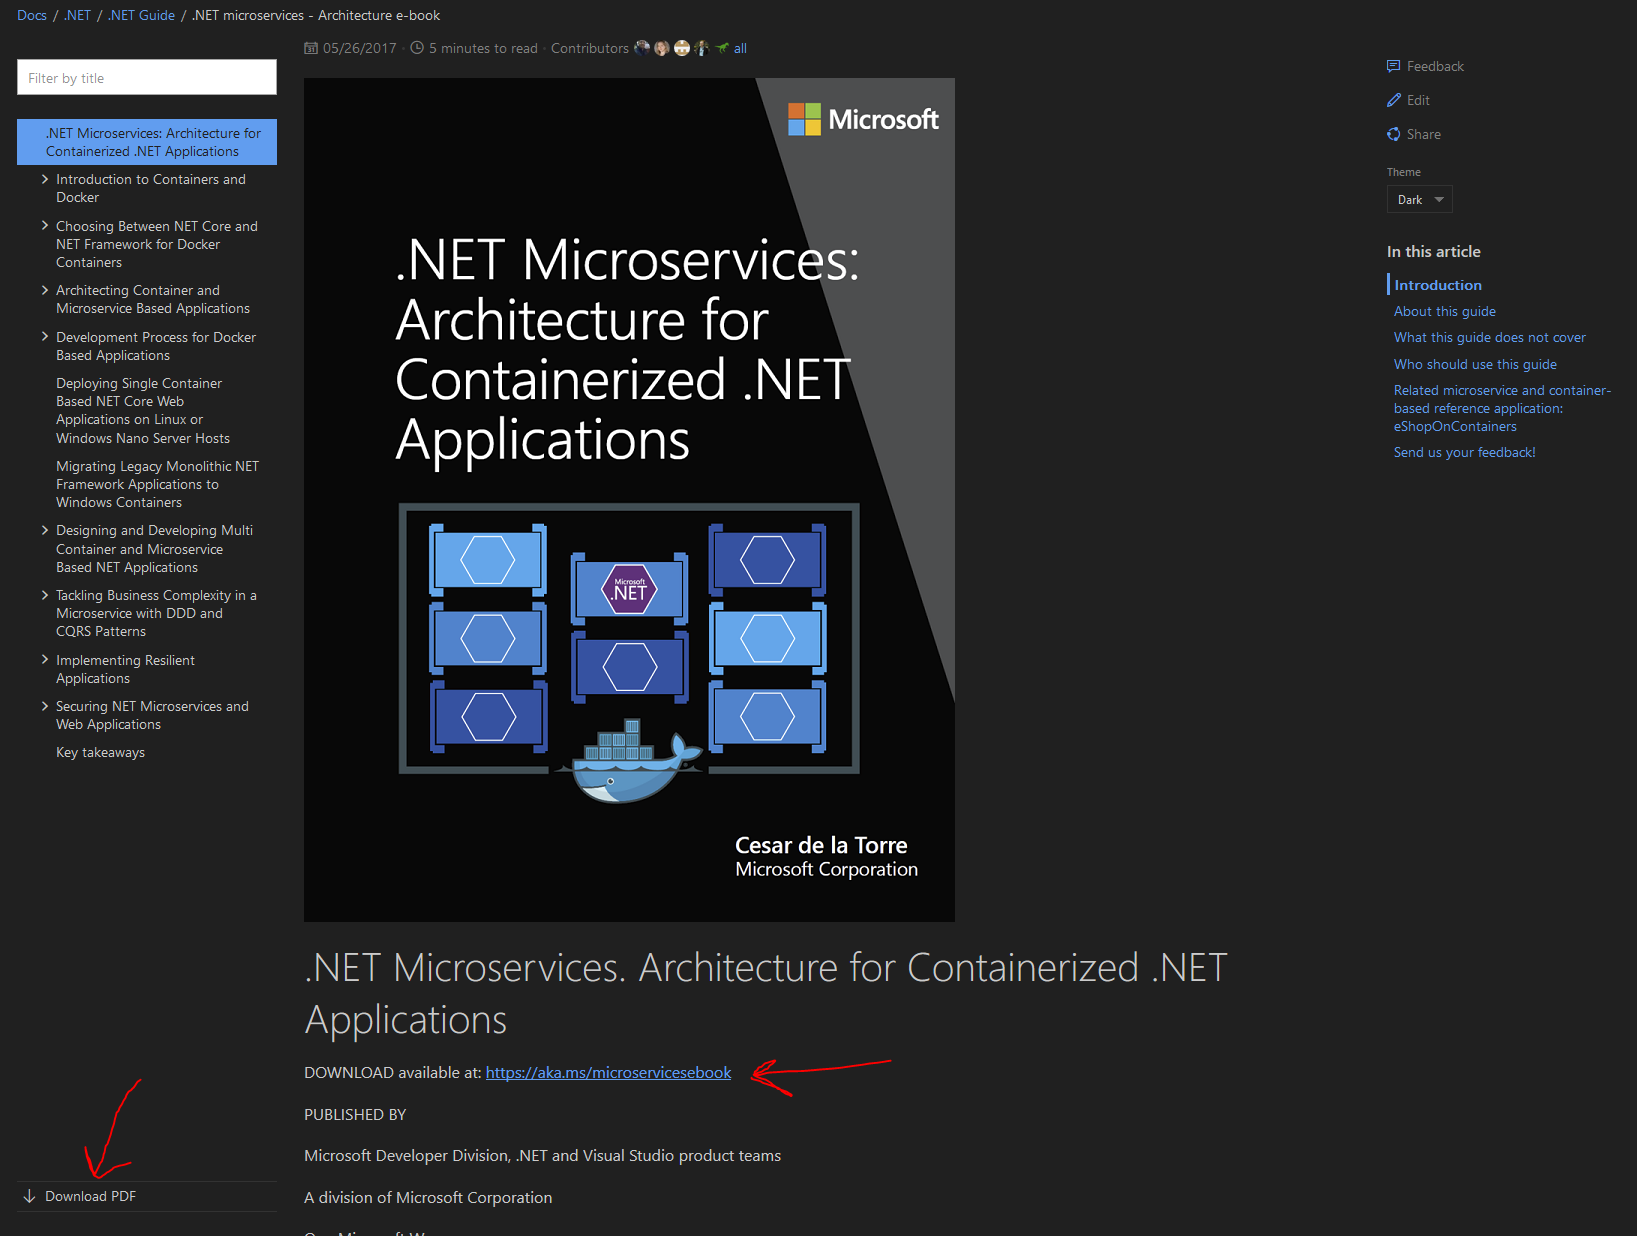Image resolution: width=1637 pixels, height=1236 pixels.
Task: Expand Securing NET Microservices and Web Applications
Action: pyautogui.click(x=45, y=706)
